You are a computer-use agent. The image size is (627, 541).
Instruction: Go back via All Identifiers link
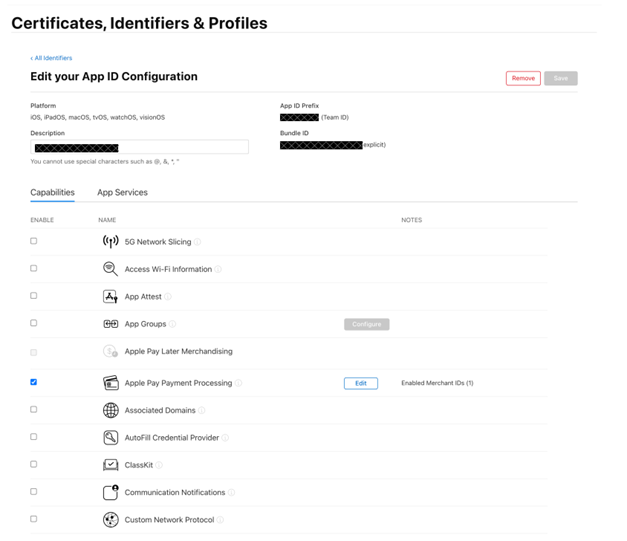click(52, 58)
